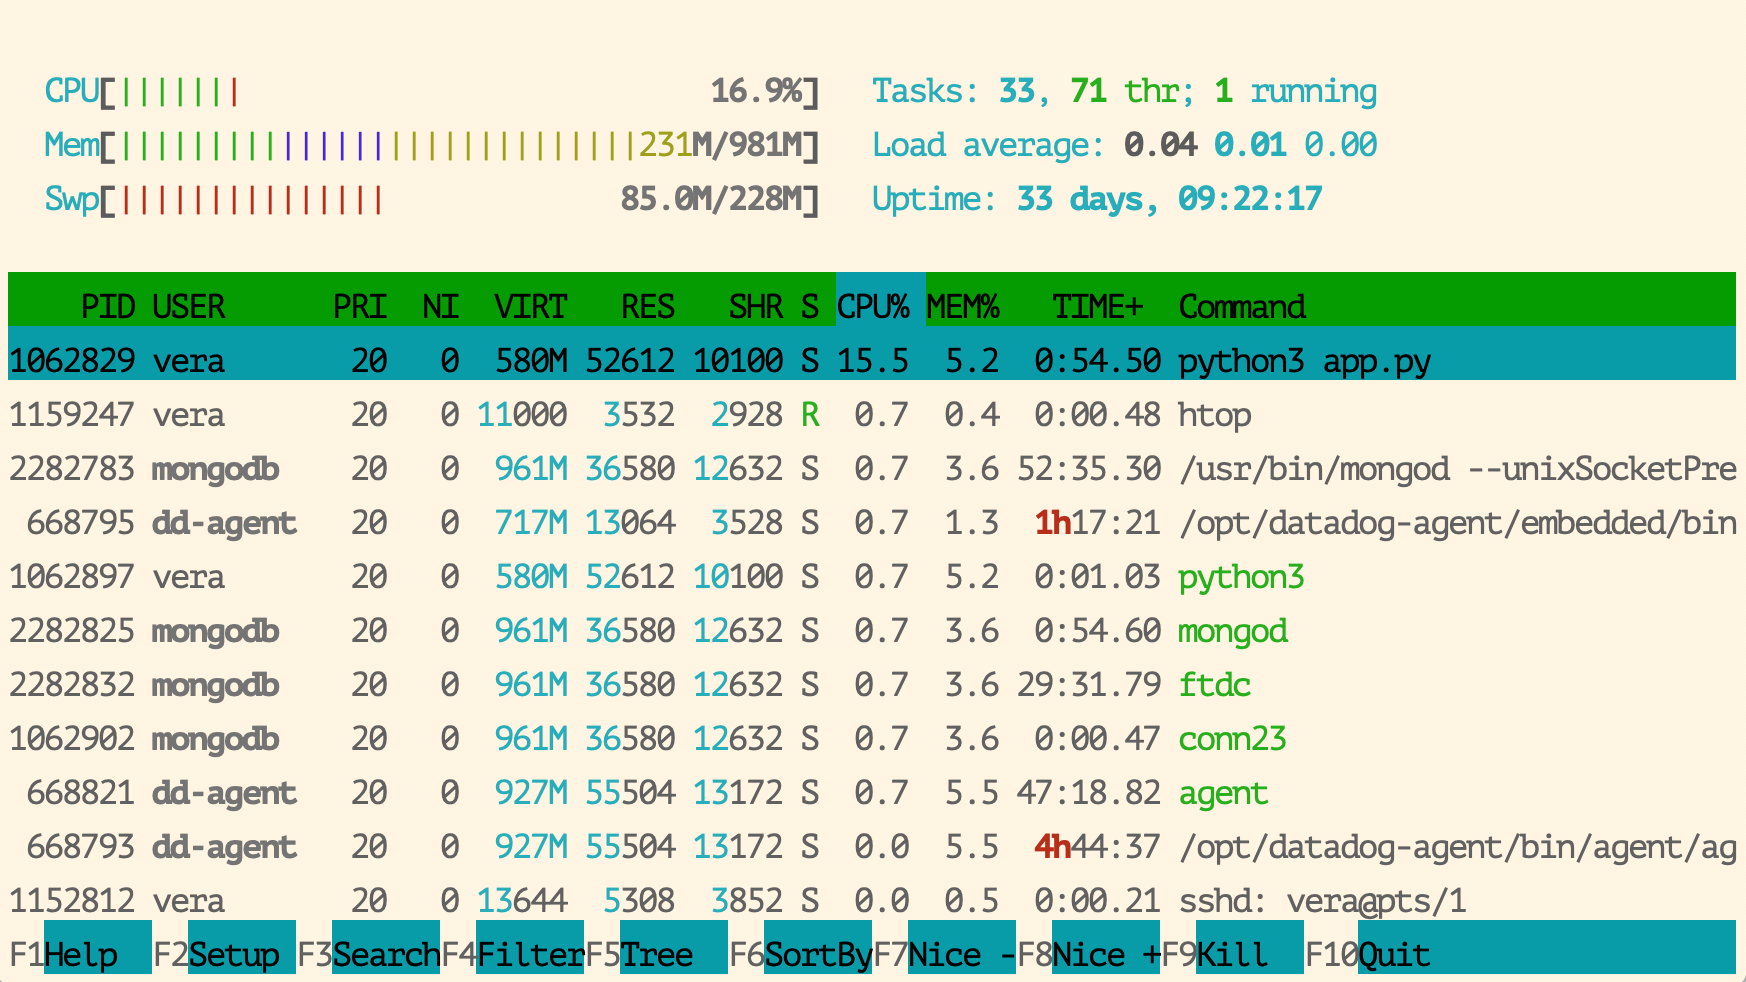Sort by NI column header
The image size is (1746, 982).
440,307
